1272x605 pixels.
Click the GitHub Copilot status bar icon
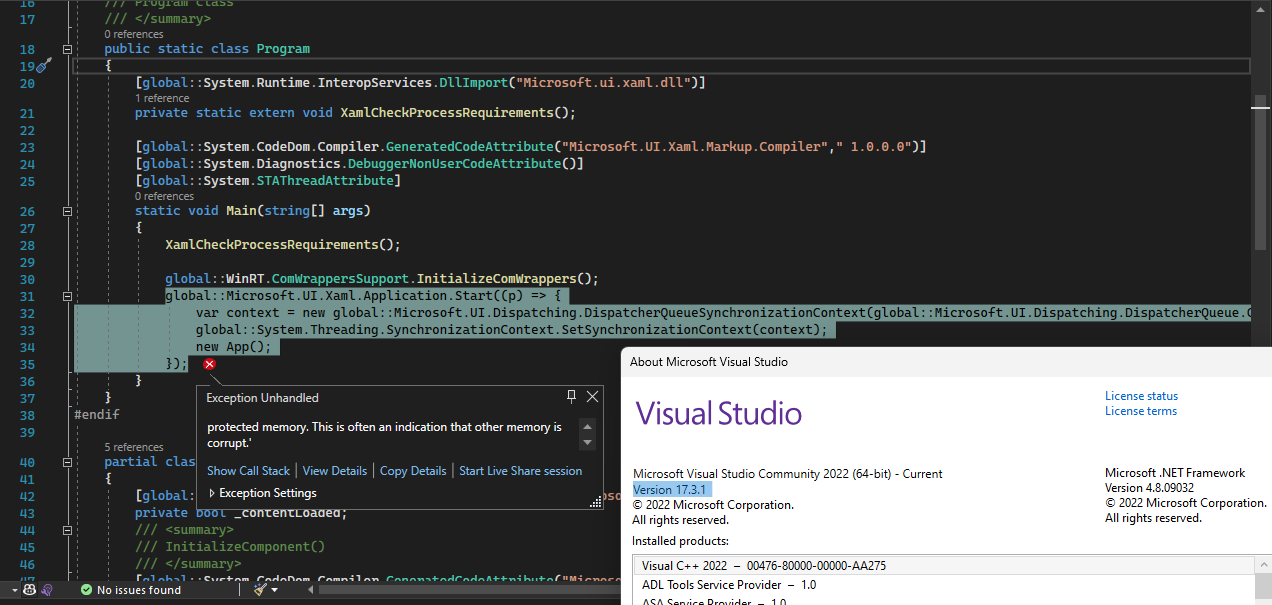29,590
